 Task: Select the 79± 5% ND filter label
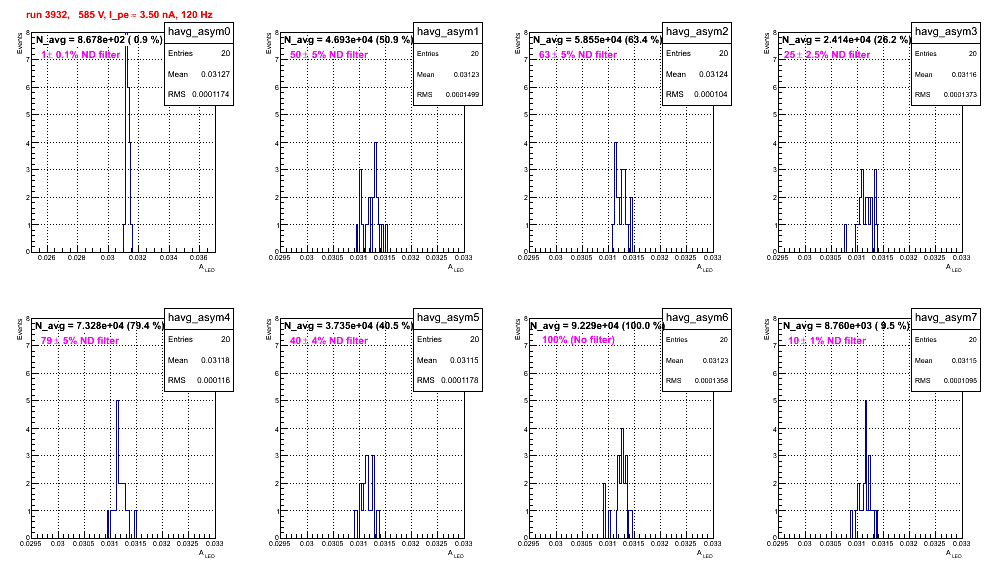click(80, 341)
